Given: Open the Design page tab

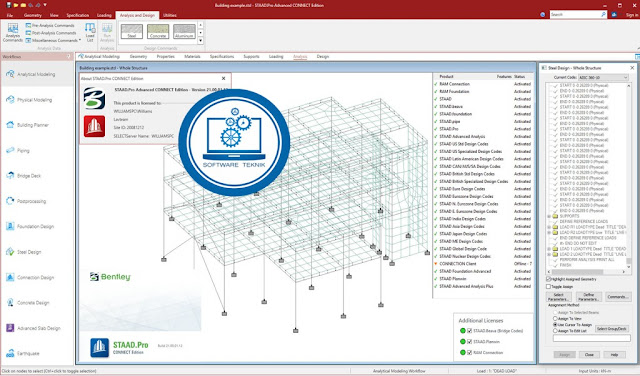Looking at the screenshot, I should click(x=322, y=56).
